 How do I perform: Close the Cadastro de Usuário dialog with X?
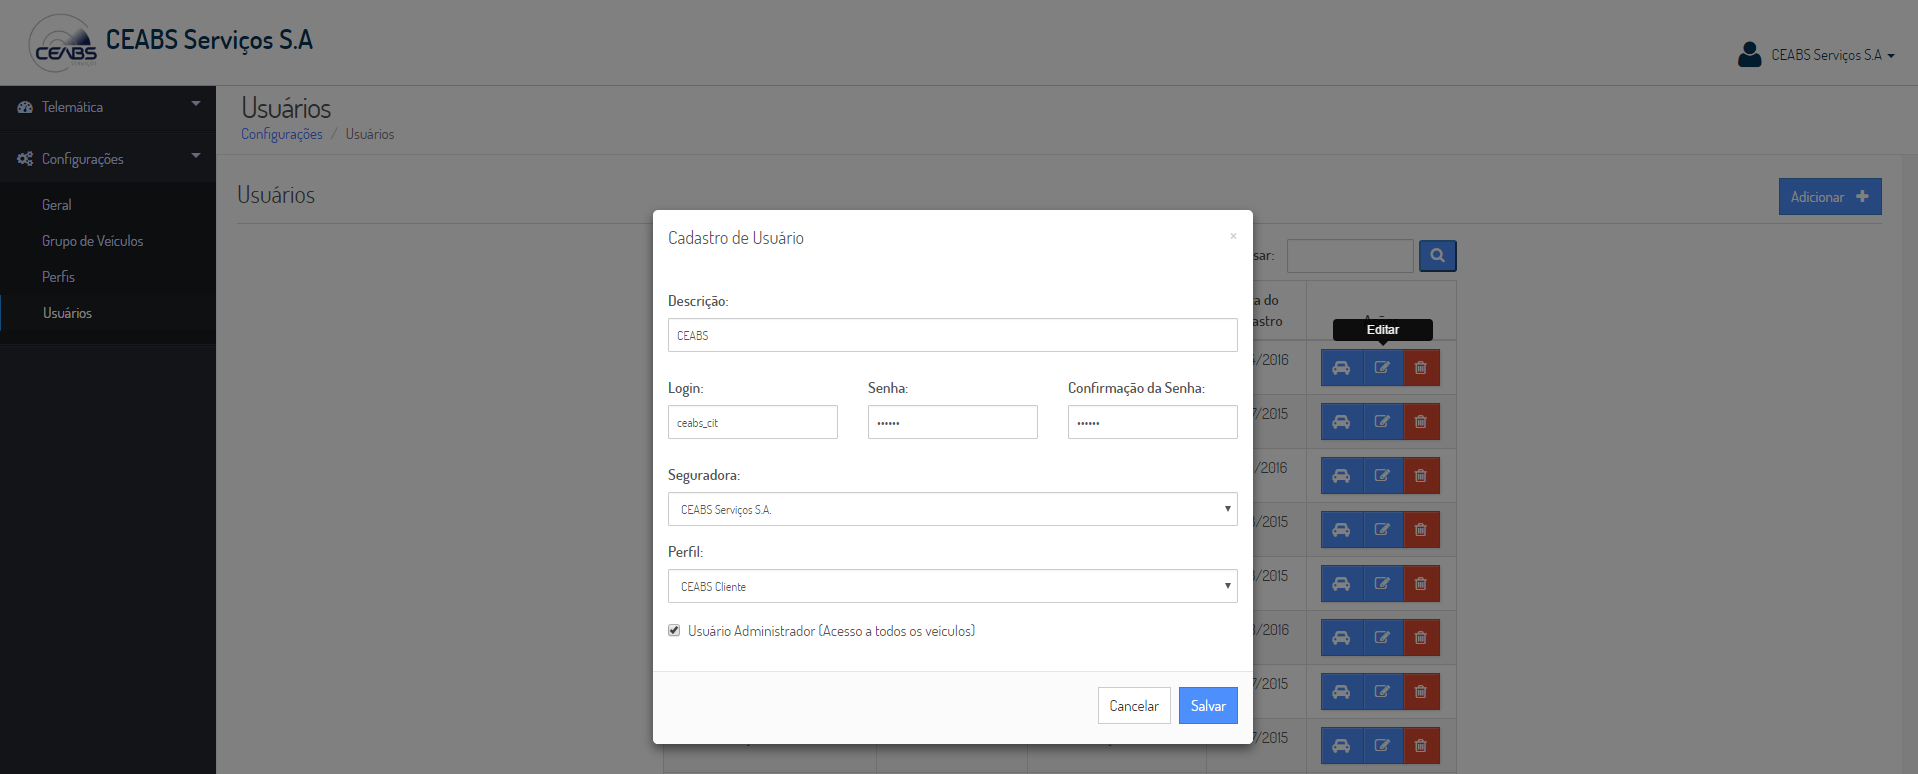click(1233, 236)
